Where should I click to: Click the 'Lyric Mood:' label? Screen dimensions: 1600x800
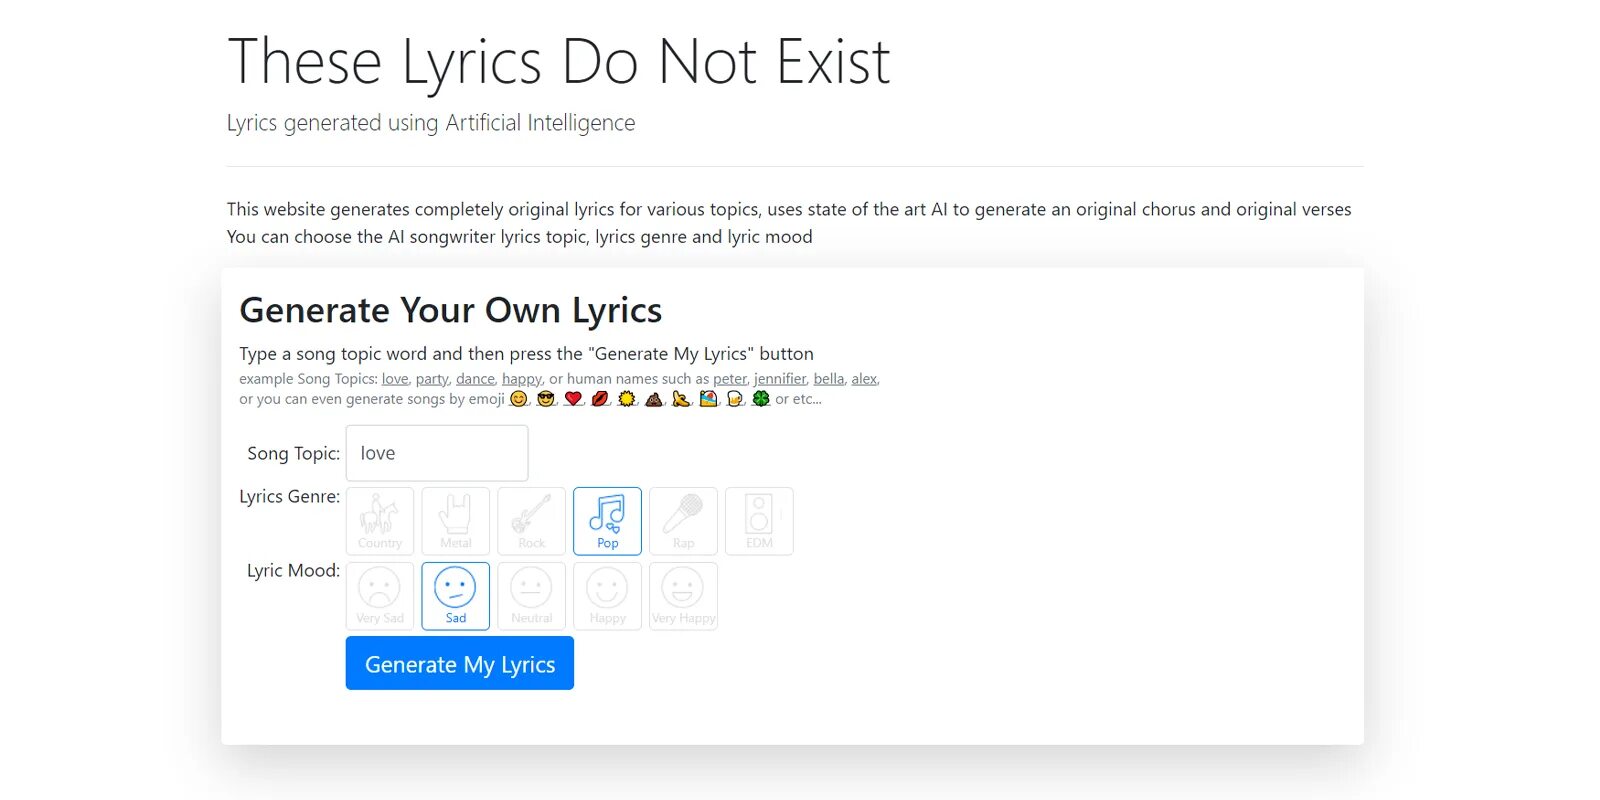click(294, 571)
